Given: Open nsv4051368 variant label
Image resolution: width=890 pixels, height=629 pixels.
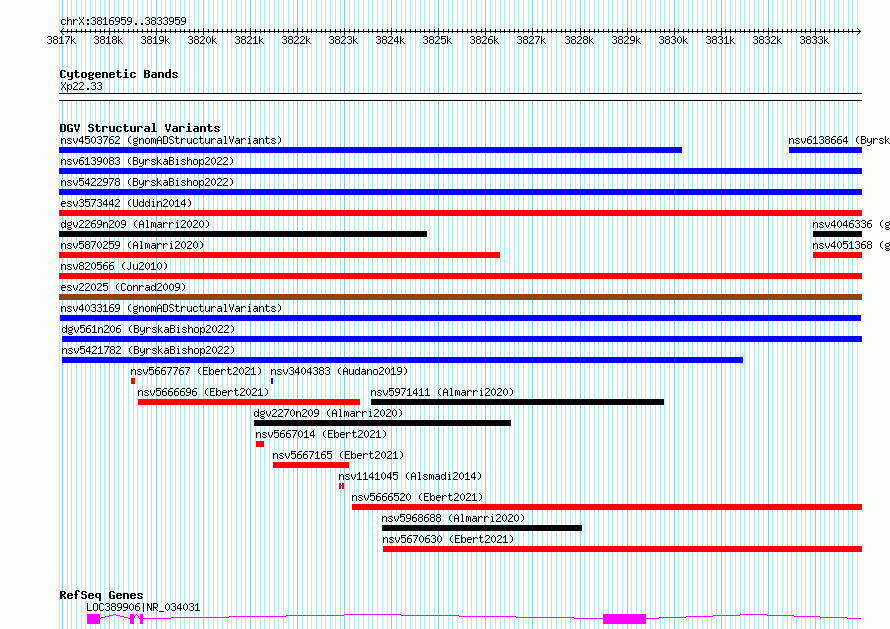Looking at the screenshot, I should tap(851, 245).
